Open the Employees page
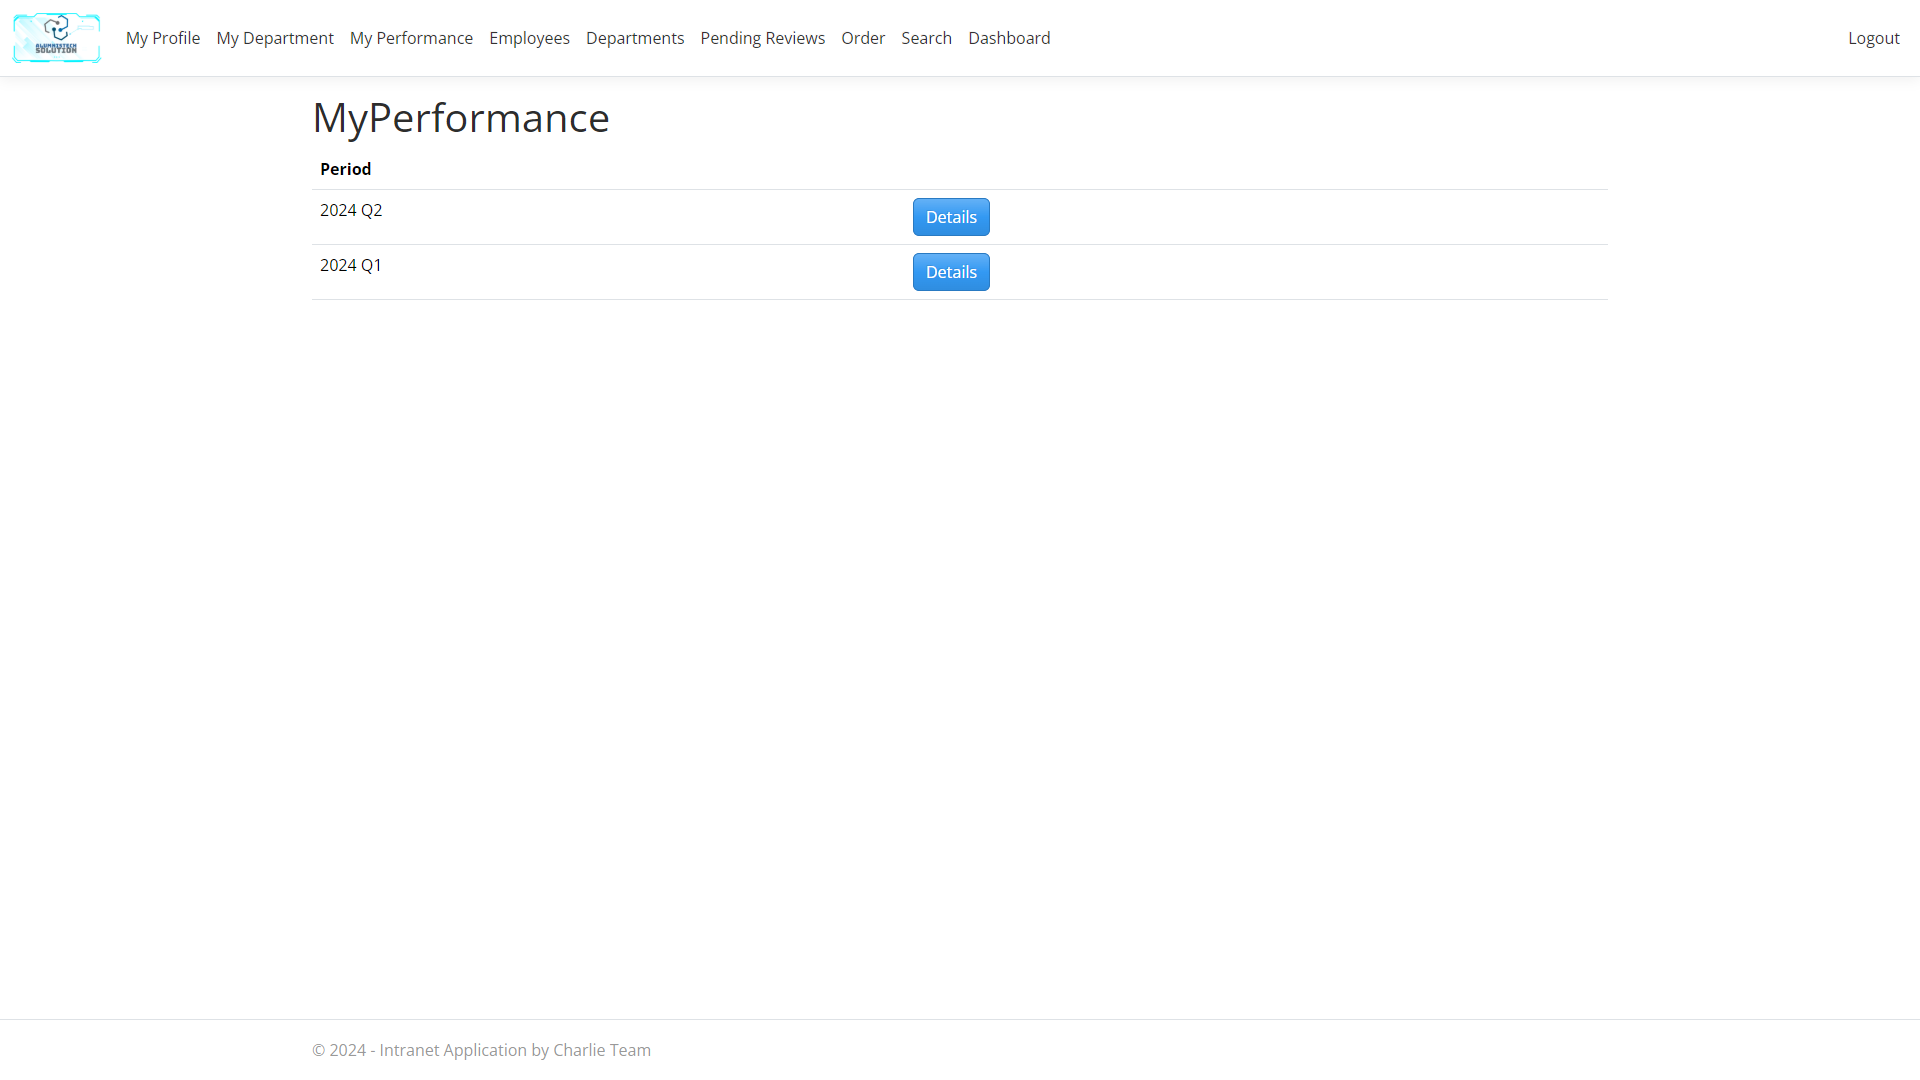This screenshot has width=1920, height=1080. [529, 38]
